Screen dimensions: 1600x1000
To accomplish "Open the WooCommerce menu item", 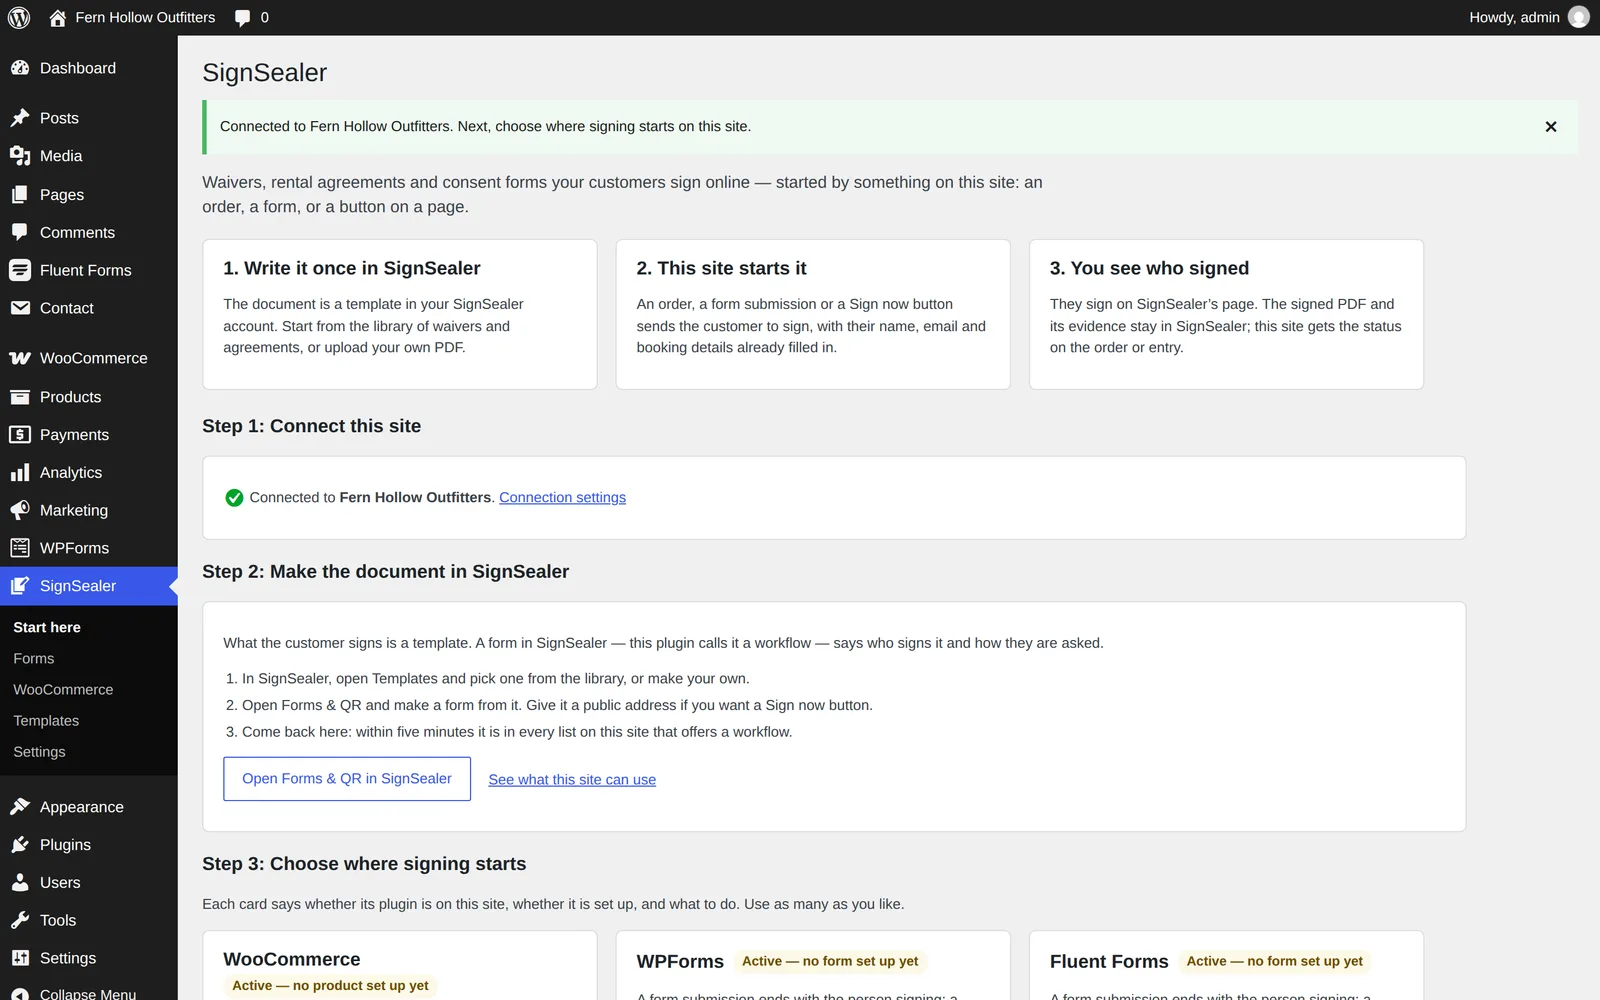I will [x=89, y=358].
